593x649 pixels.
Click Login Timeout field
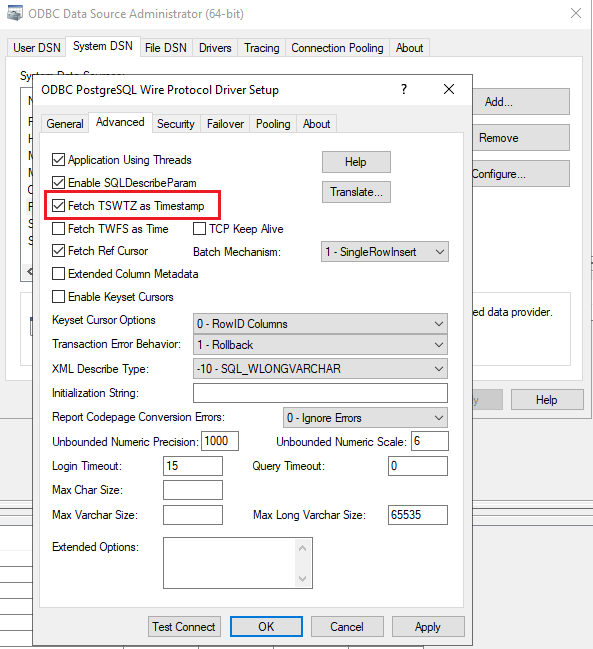(x=193, y=466)
